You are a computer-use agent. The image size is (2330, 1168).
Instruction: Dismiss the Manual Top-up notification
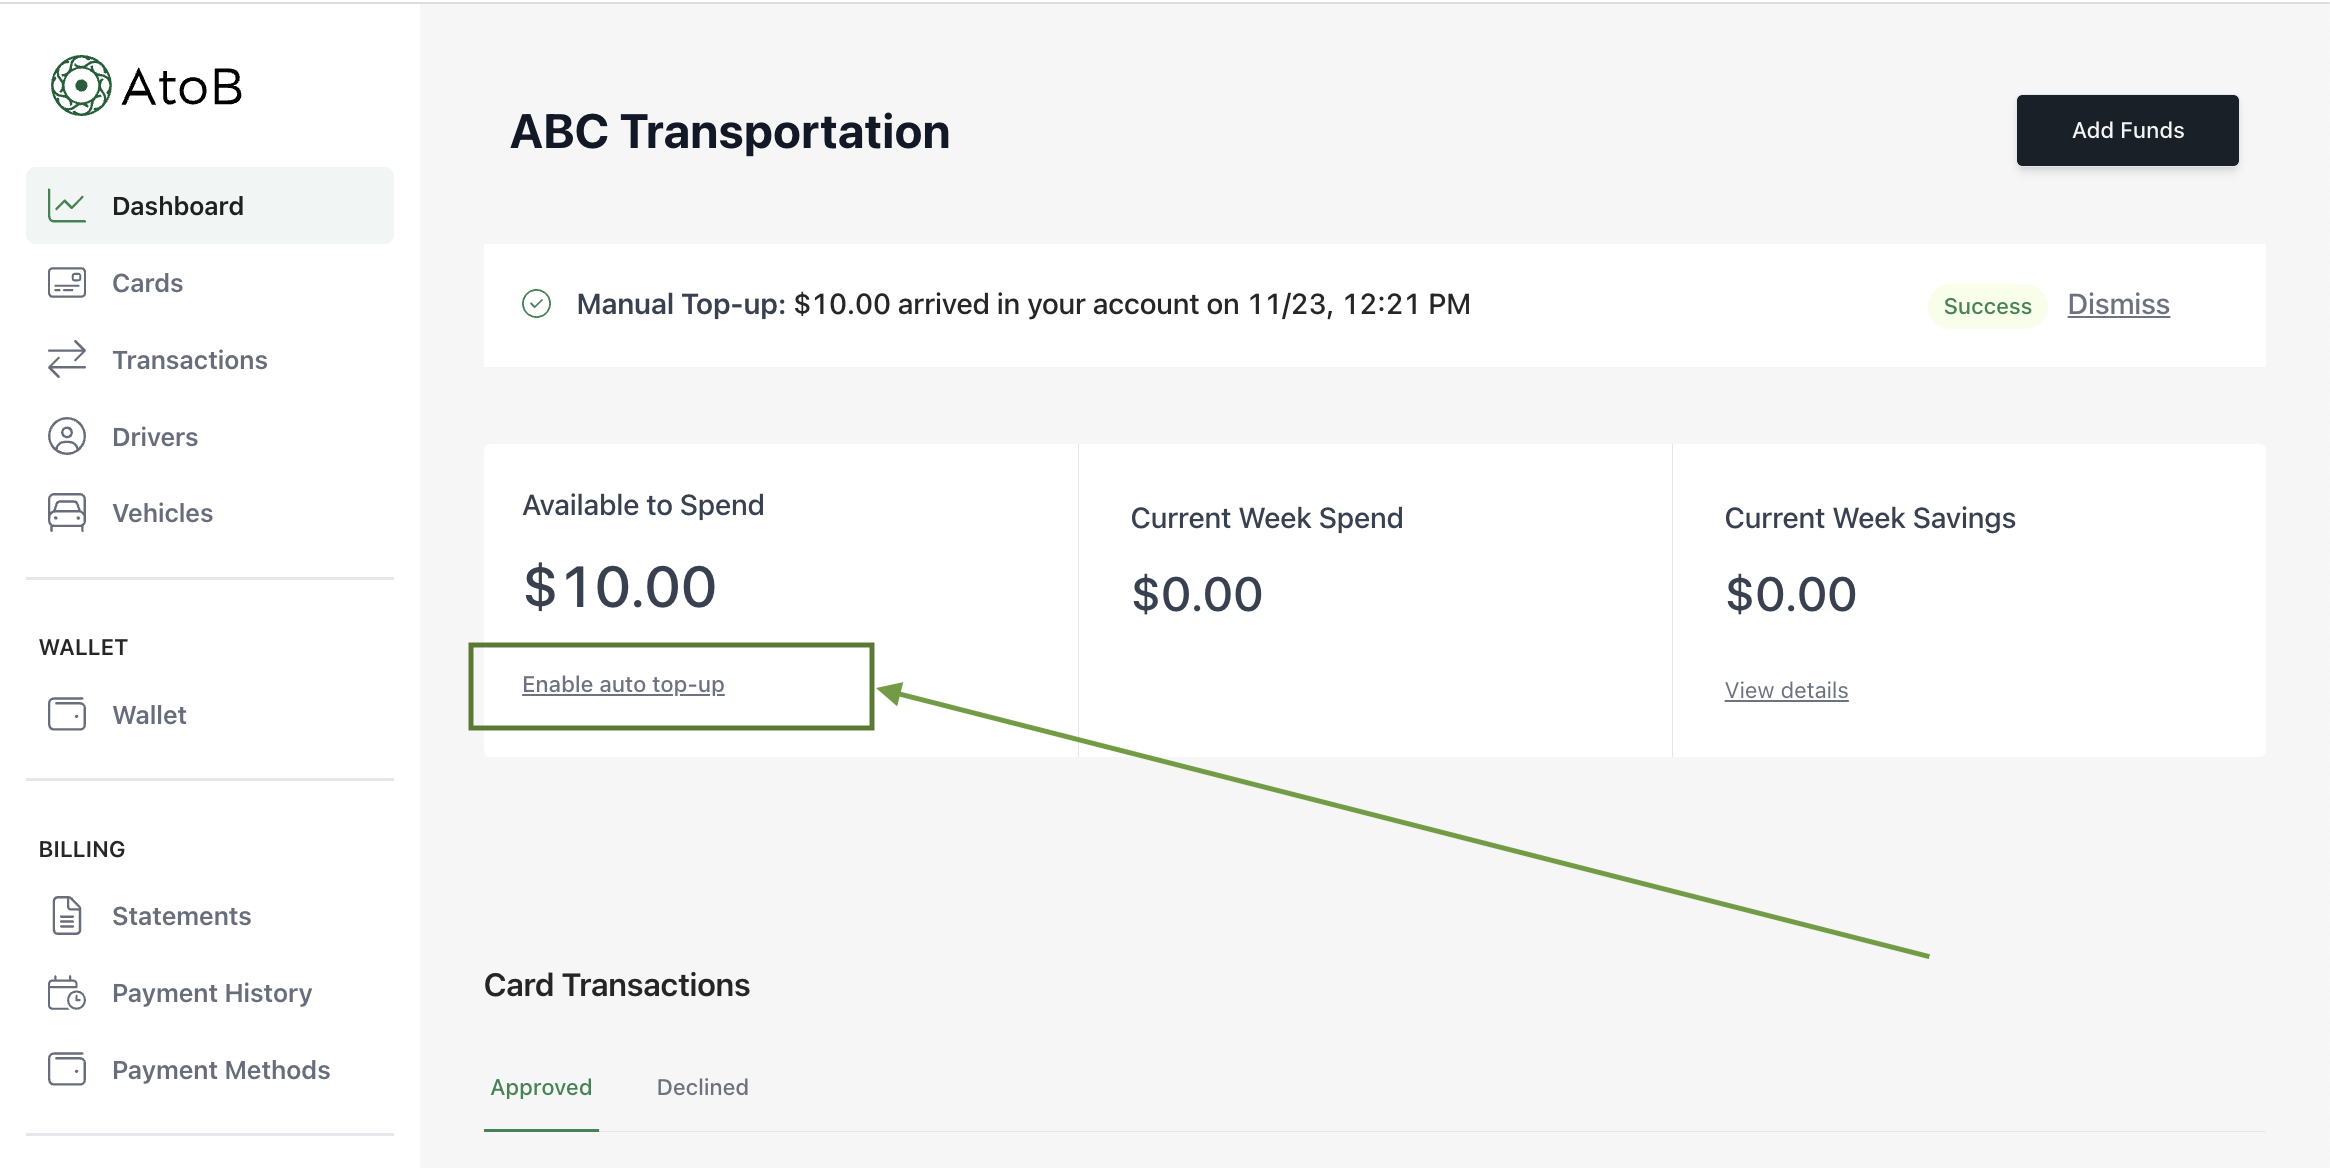[x=2119, y=304]
